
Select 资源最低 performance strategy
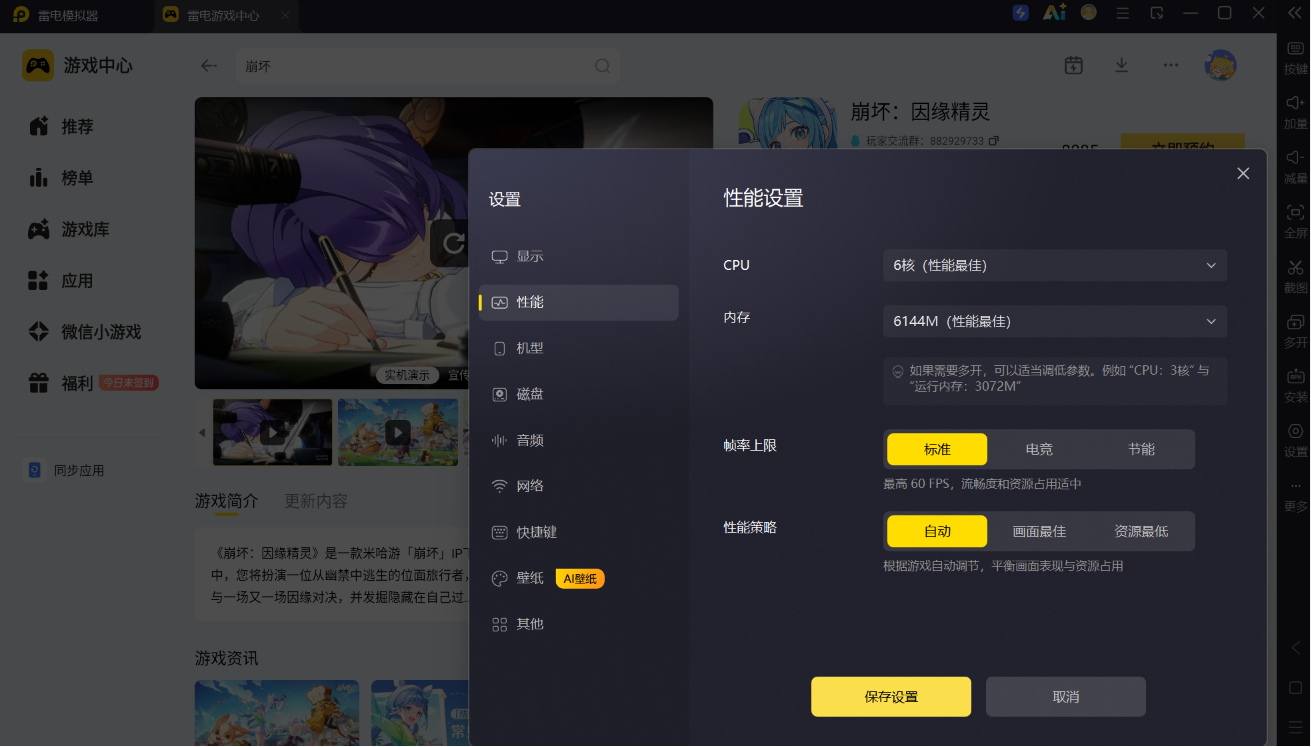(1141, 532)
